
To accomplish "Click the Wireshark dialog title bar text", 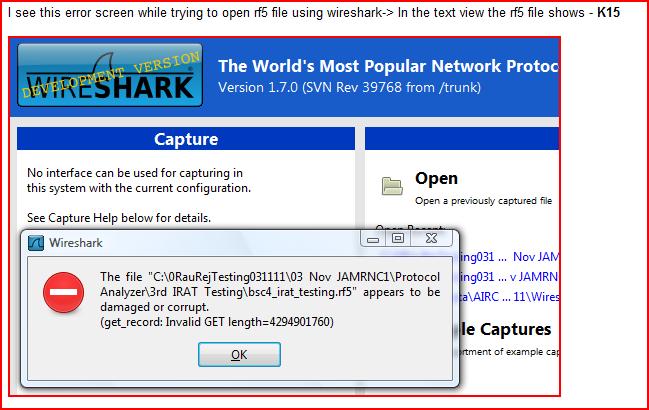I will [78, 242].
